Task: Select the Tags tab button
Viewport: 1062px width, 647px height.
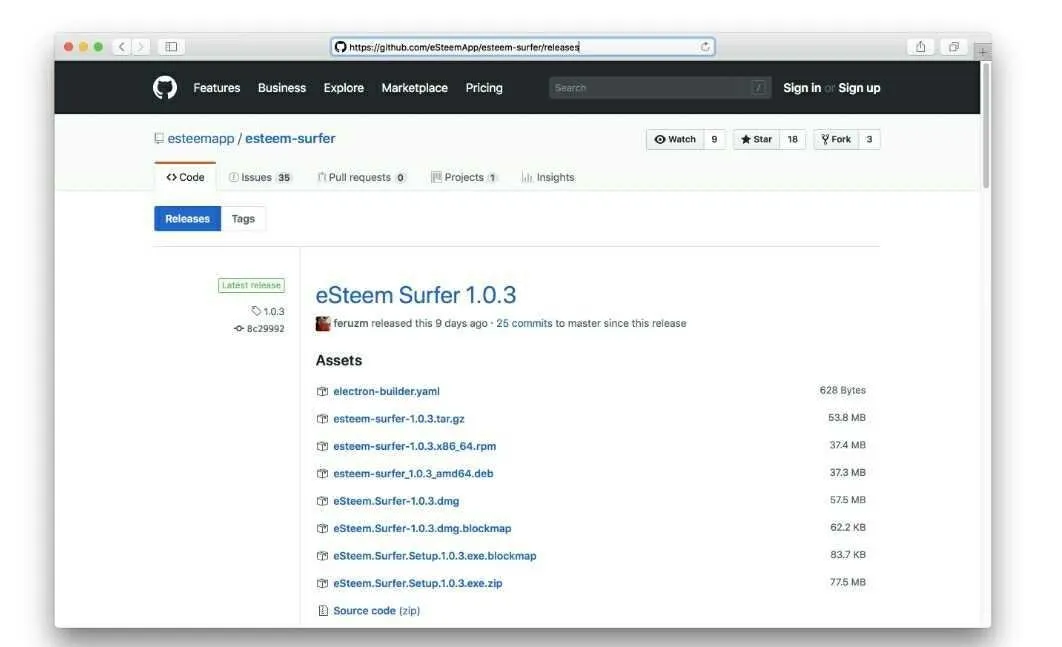Action: pos(243,219)
